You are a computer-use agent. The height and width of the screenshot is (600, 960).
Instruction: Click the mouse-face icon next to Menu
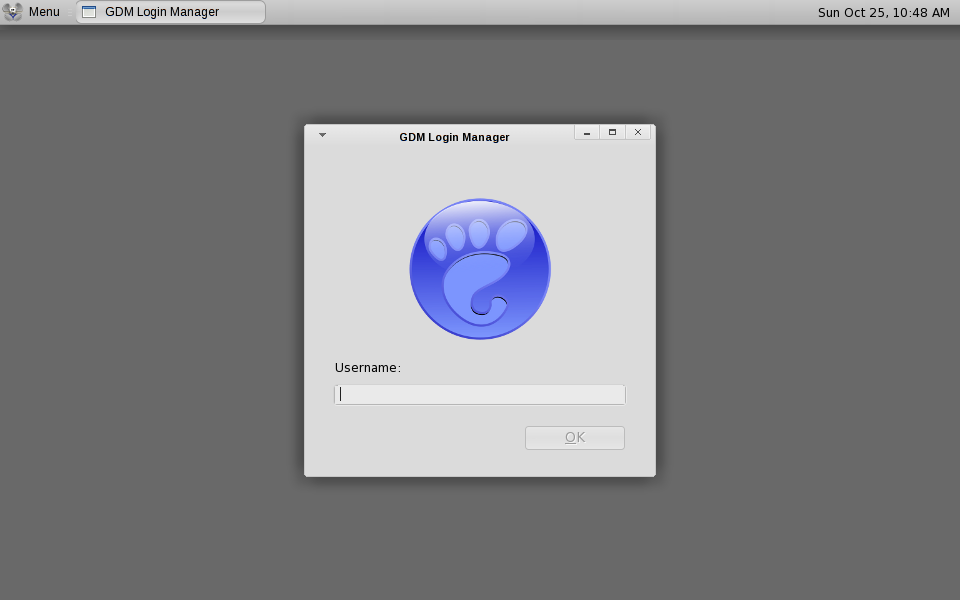12,12
